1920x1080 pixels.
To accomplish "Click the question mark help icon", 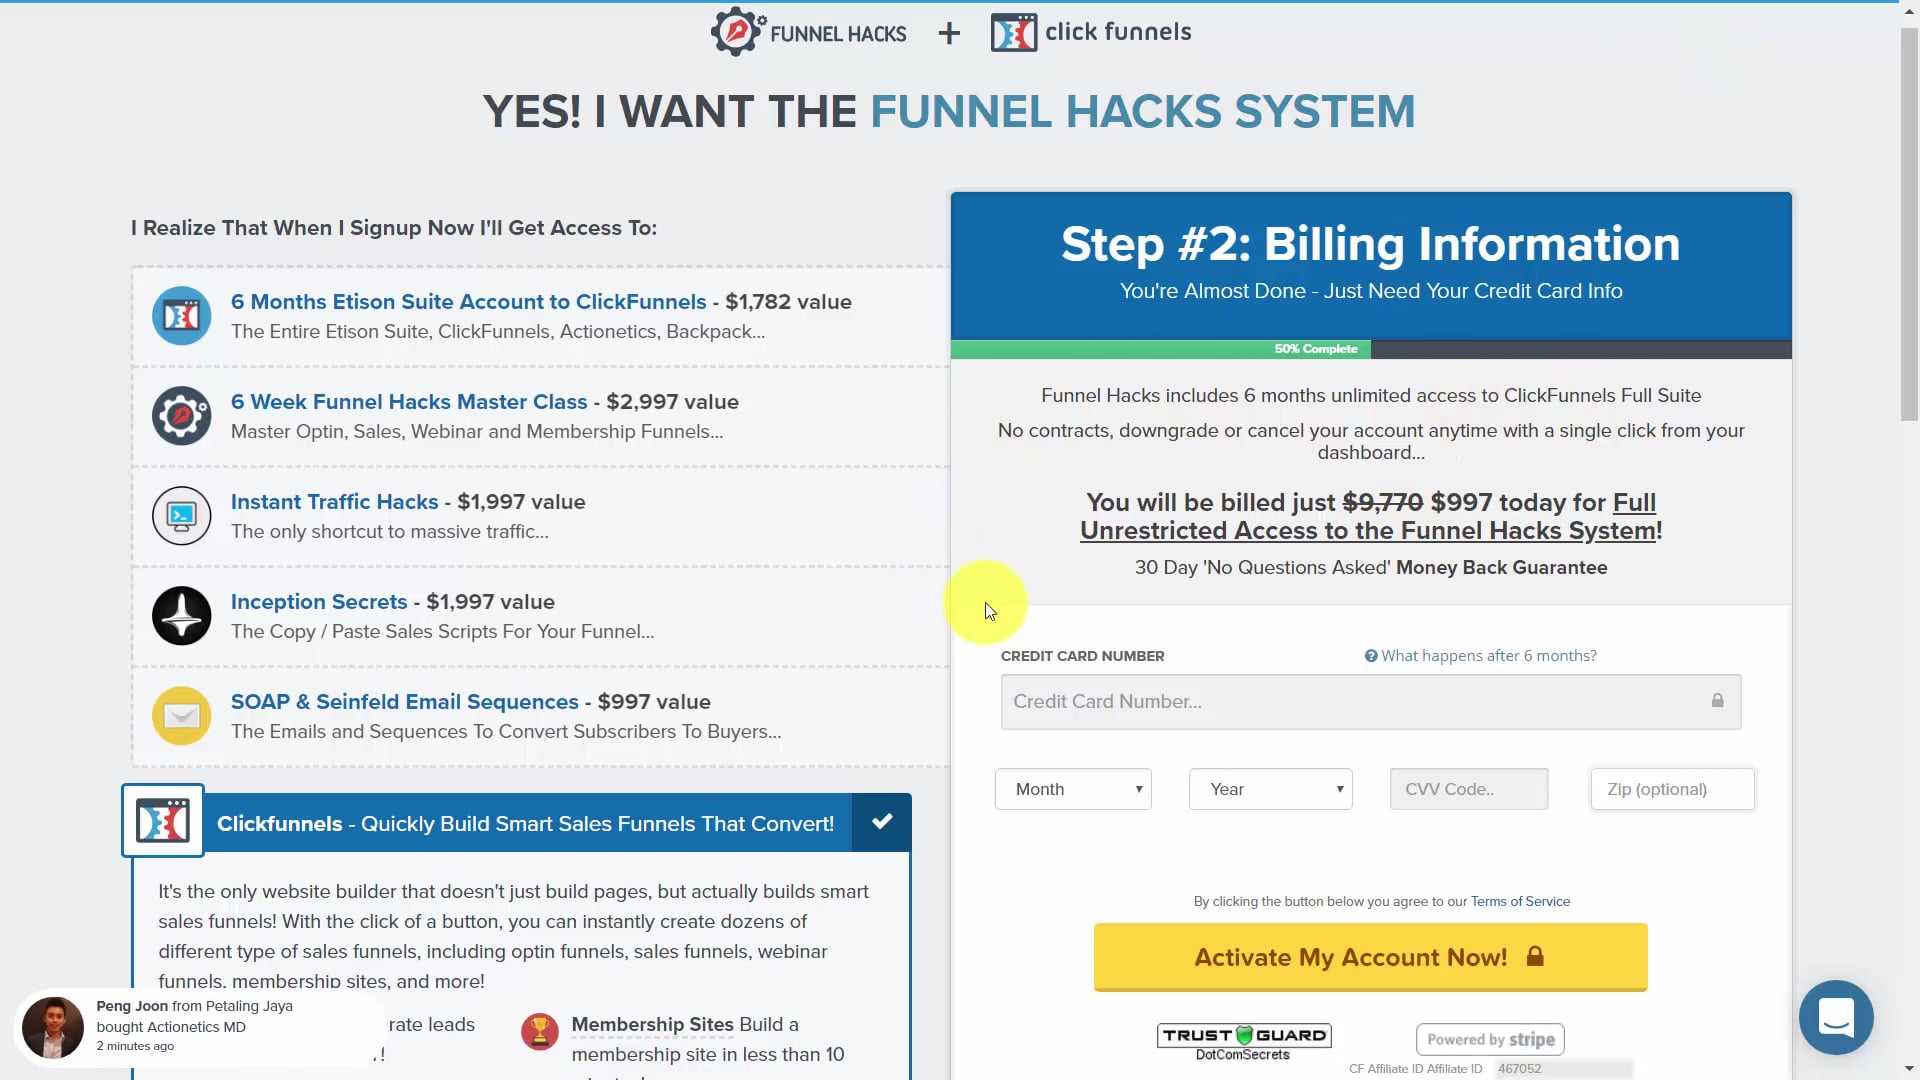I will [1371, 656].
